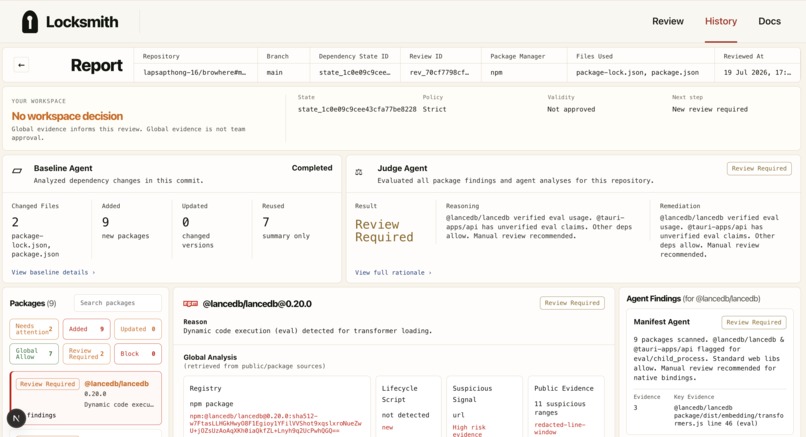
Task: Click the Lifecycle Script not detected value
Action: click(x=405, y=415)
